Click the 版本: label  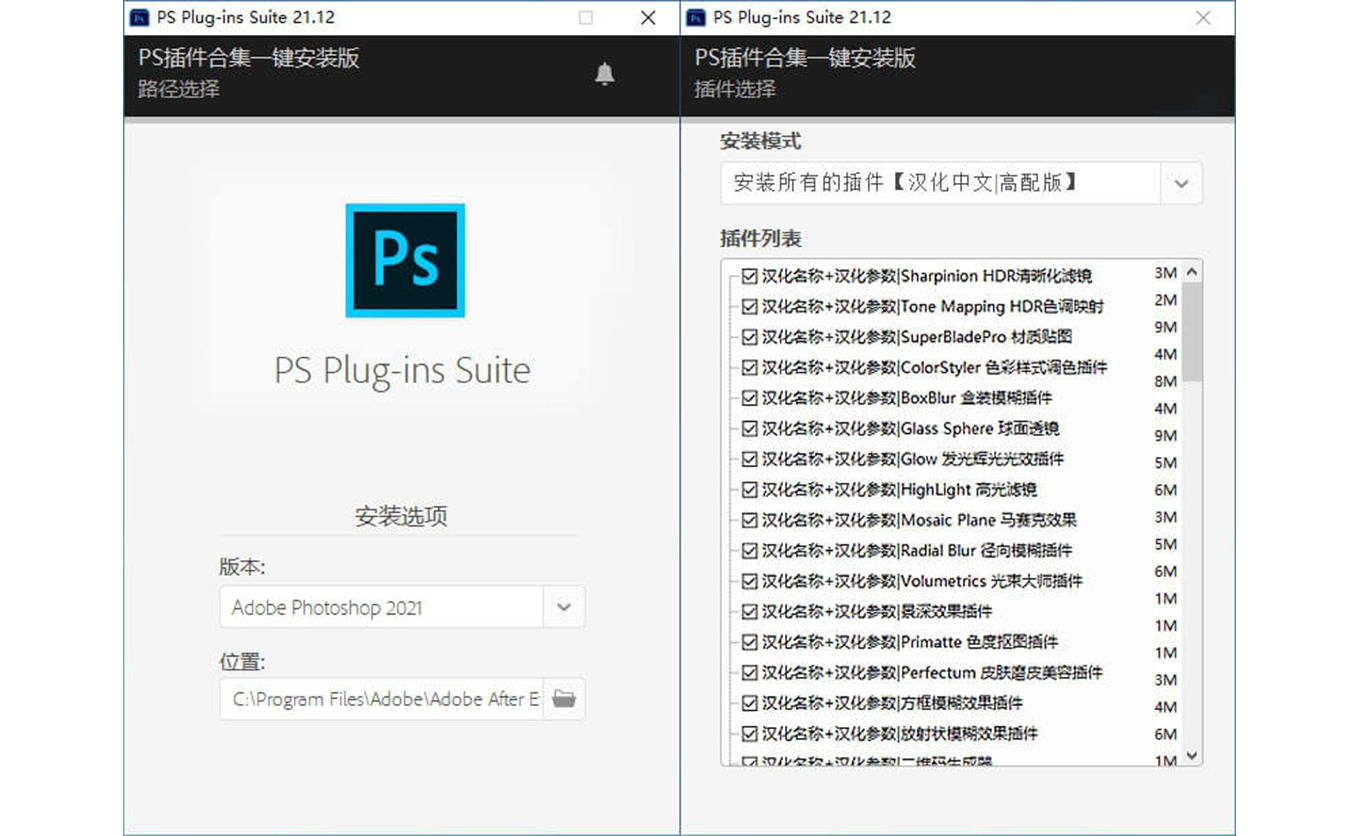[x=243, y=567]
